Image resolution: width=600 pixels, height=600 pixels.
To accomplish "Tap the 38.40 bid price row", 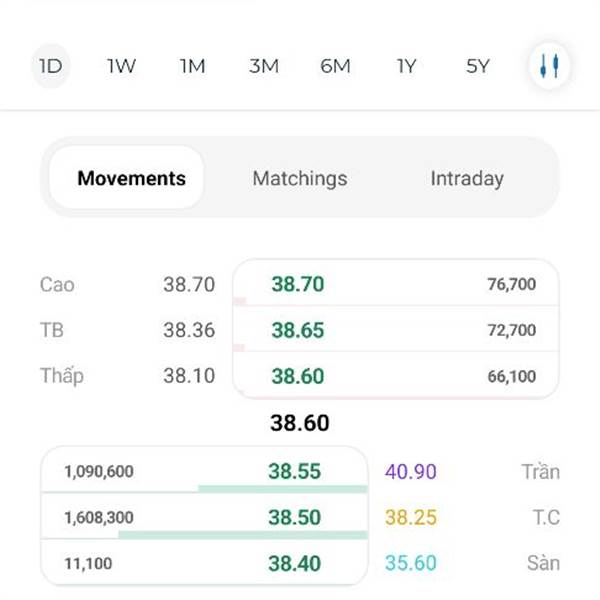I will (204, 562).
